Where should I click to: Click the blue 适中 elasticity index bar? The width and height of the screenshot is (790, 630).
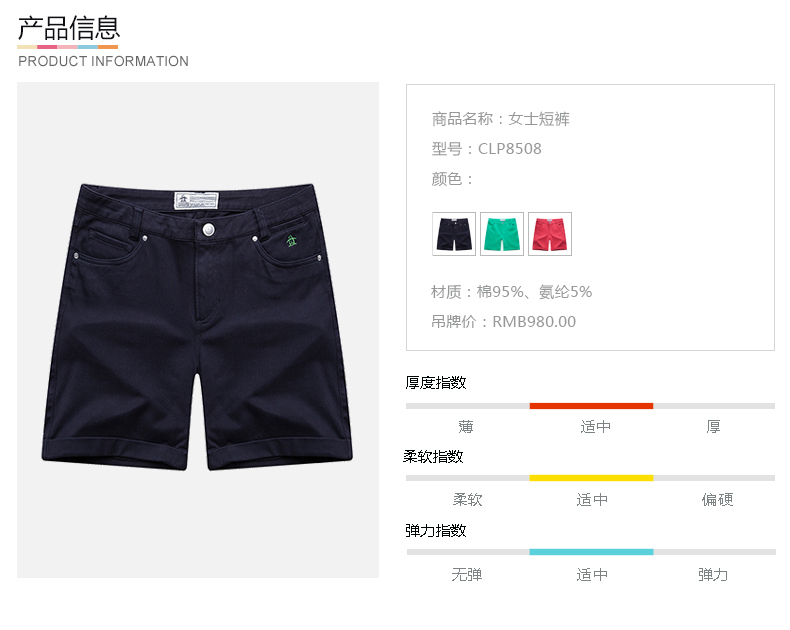pyautogui.click(x=591, y=552)
